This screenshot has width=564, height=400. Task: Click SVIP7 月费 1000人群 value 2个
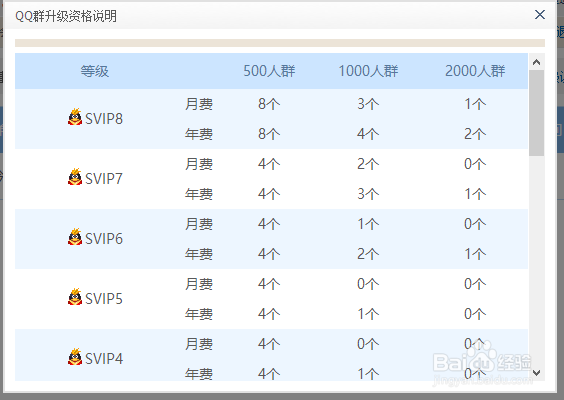368,164
